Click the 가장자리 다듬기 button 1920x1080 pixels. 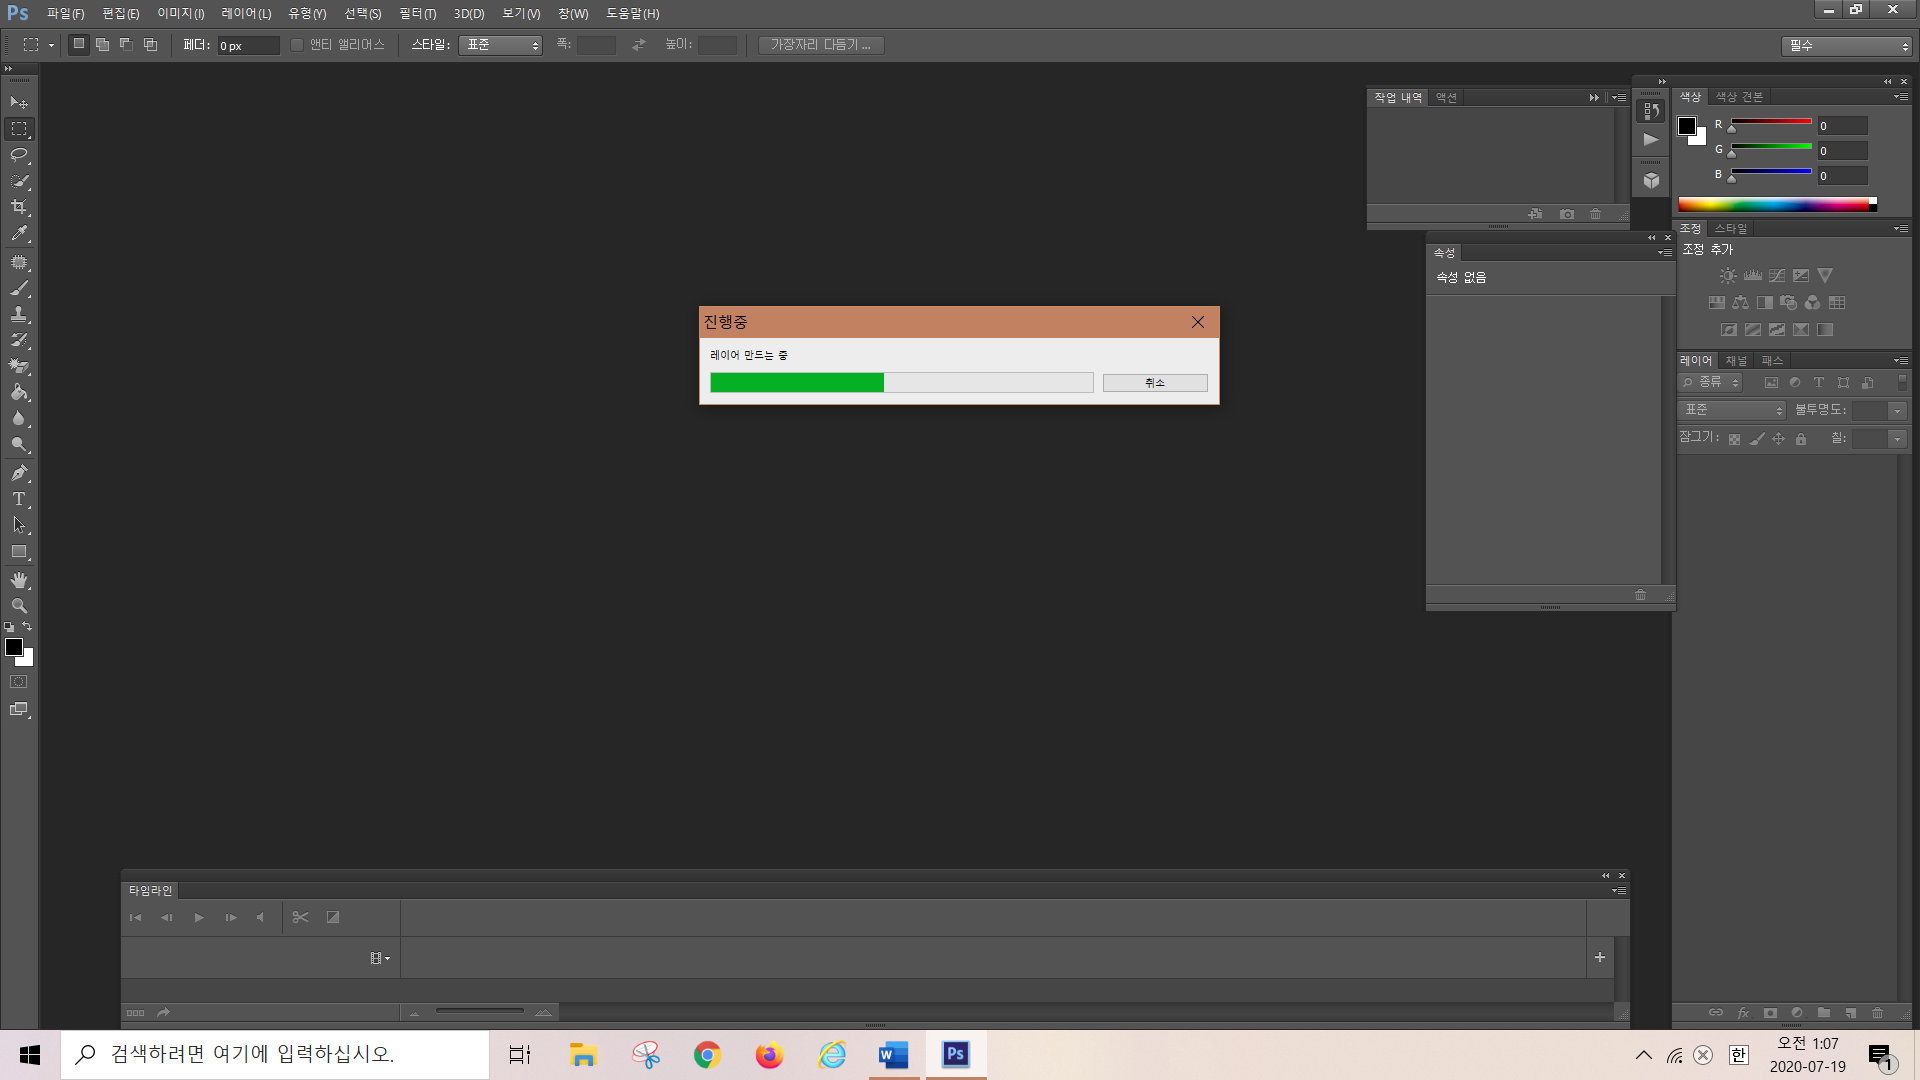click(820, 45)
